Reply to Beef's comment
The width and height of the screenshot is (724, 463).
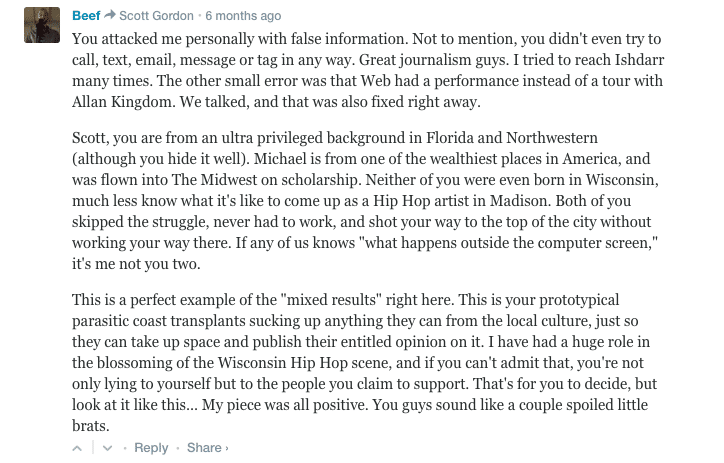click(151, 448)
